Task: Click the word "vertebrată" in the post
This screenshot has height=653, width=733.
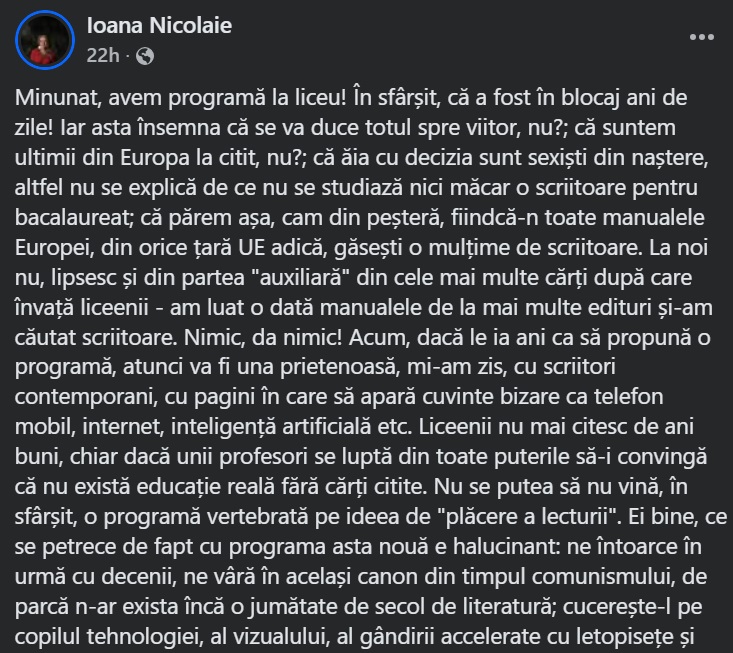Action: (243, 521)
